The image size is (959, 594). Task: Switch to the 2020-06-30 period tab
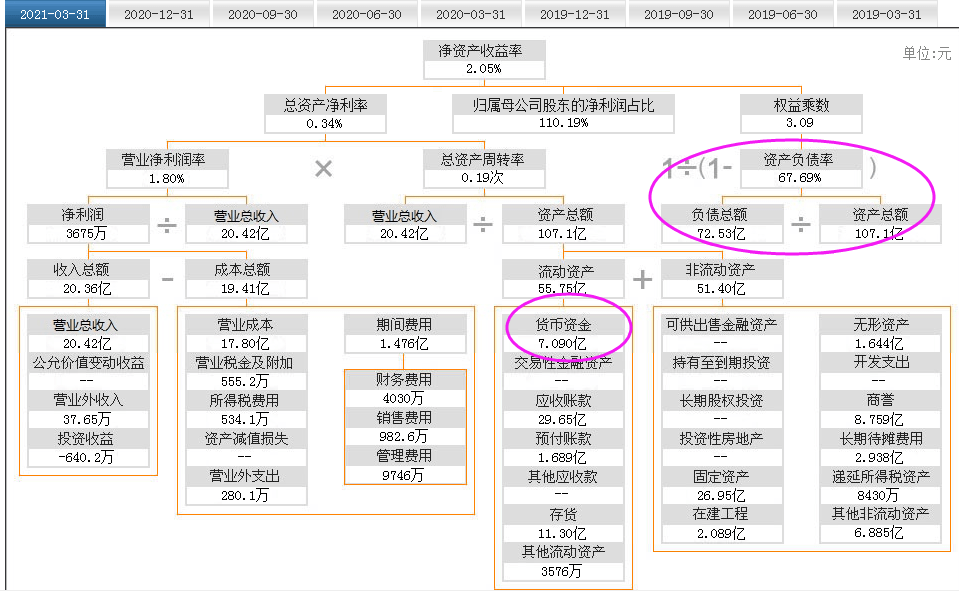[366, 14]
